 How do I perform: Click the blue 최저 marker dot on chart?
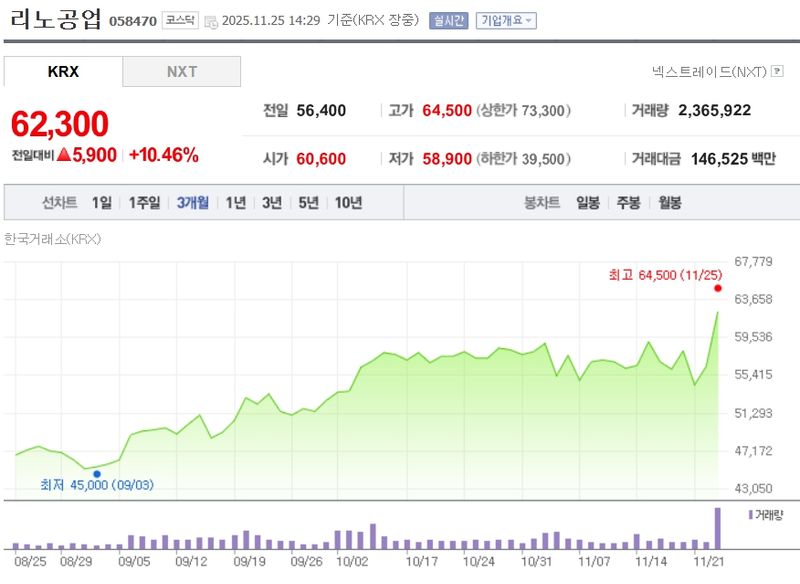pos(97,474)
